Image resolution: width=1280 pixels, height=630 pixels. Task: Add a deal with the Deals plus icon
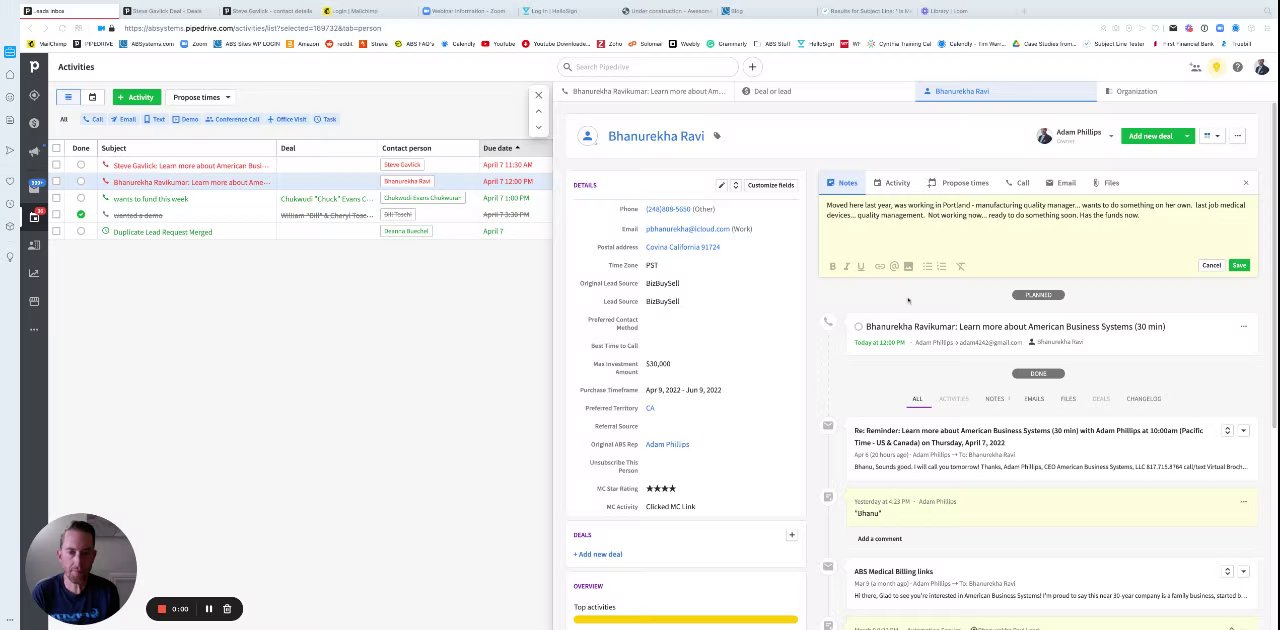791,535
